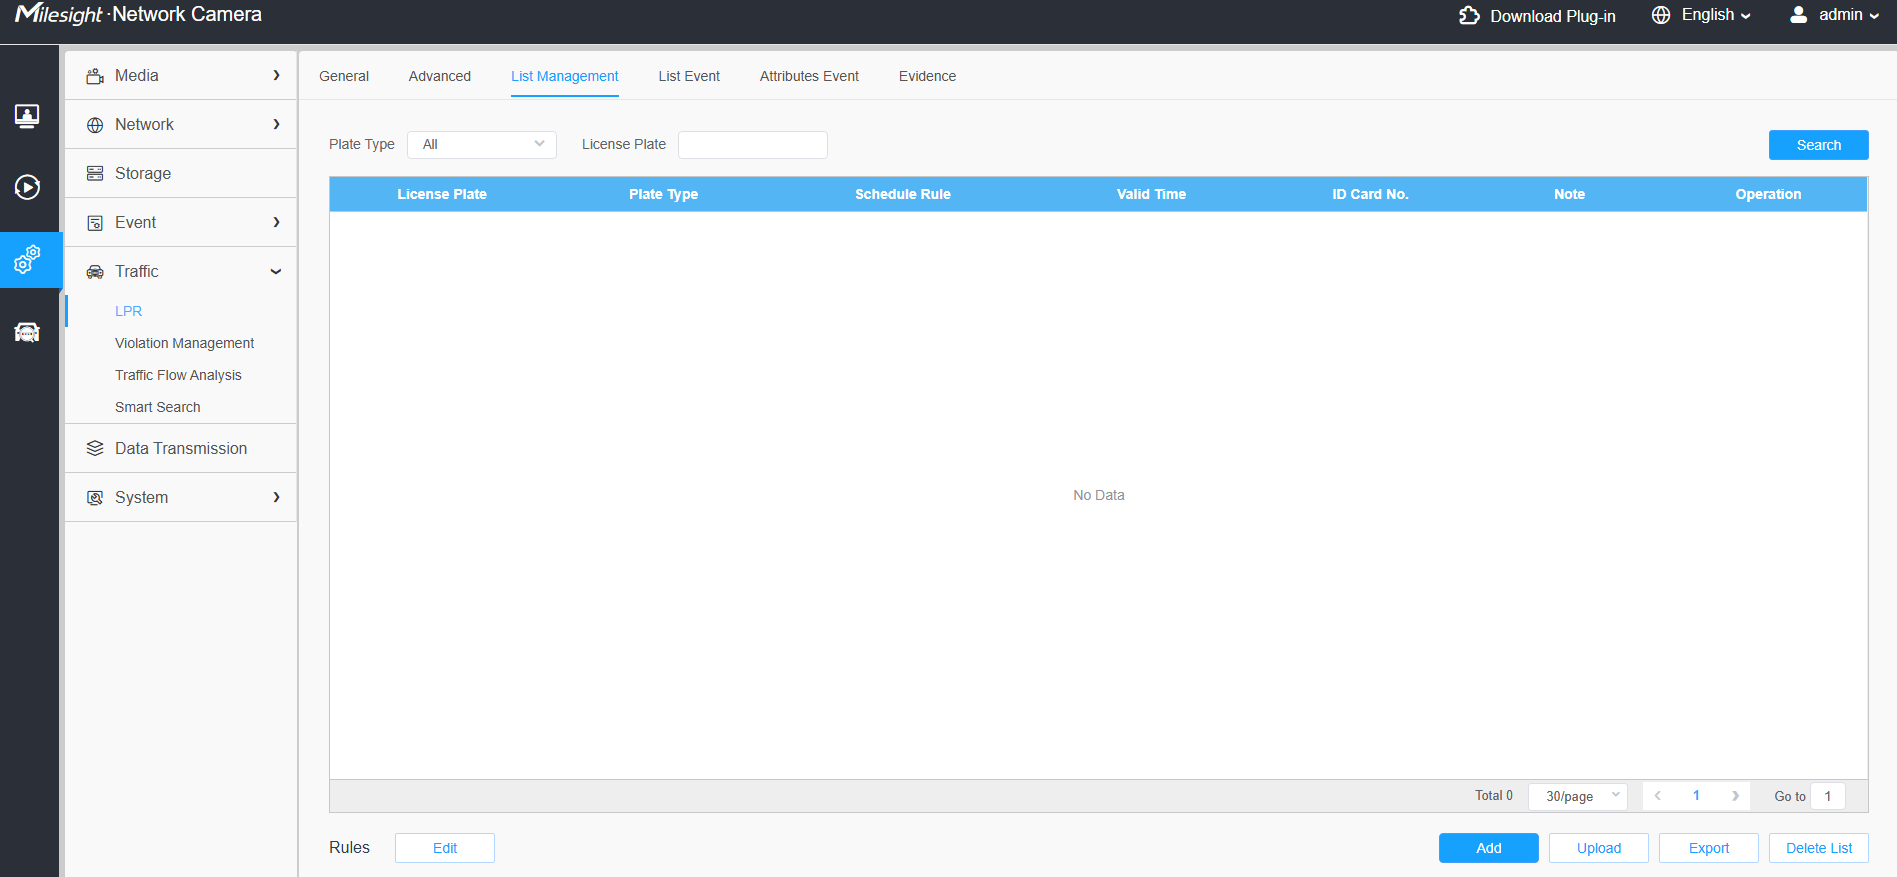Switch to the Attributes Event tab
1897x877 pixels.
tap(809, 76)
